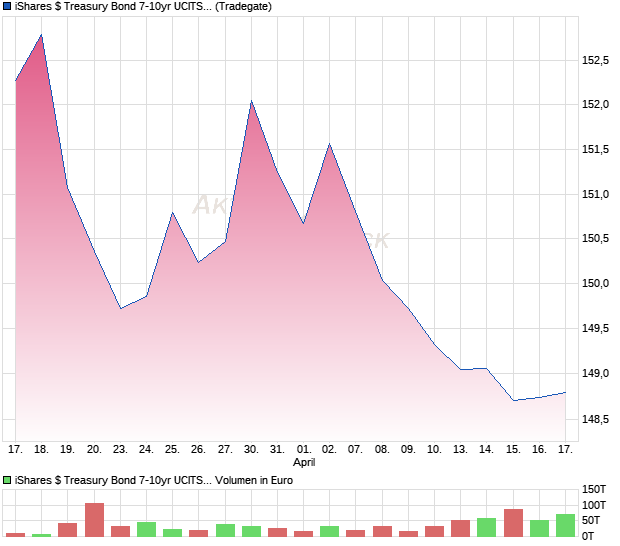Screen dimensions: 620x546
Task: Click the 31. date label on the x-axis
Action: click(277, 450)
